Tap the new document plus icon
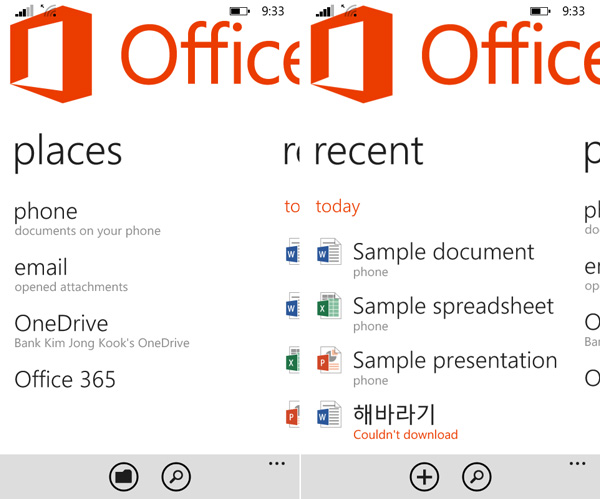The width and height of the screenshot is (600, 499). coord(424,476)
